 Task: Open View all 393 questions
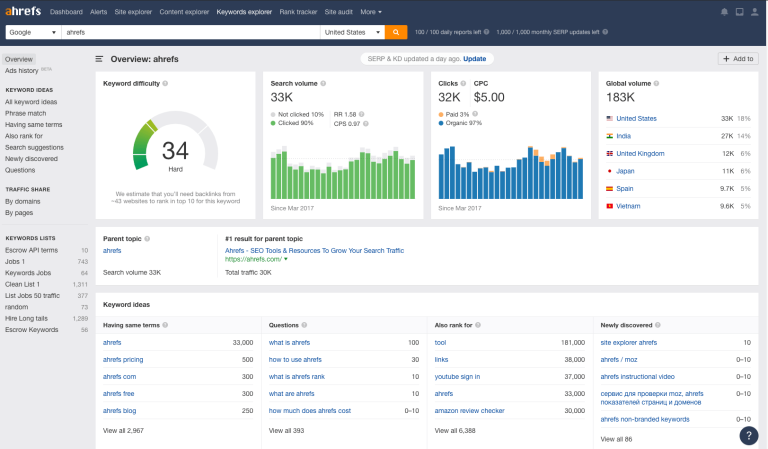coord(287,430)
